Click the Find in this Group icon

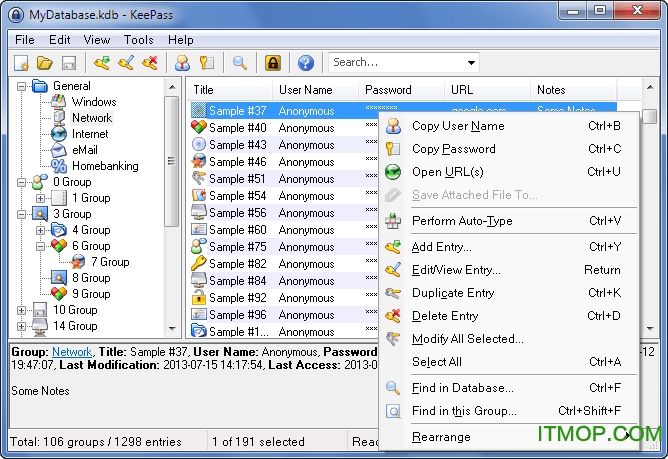click(393, 411)
